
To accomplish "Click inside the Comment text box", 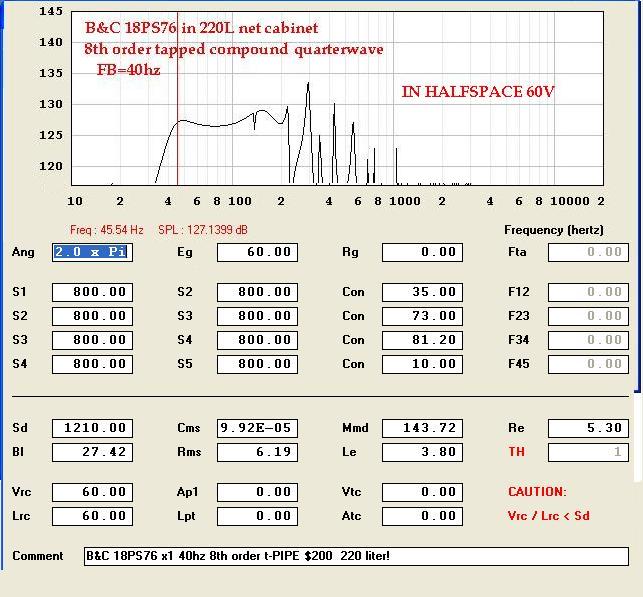I will click(x=356, y=556).
